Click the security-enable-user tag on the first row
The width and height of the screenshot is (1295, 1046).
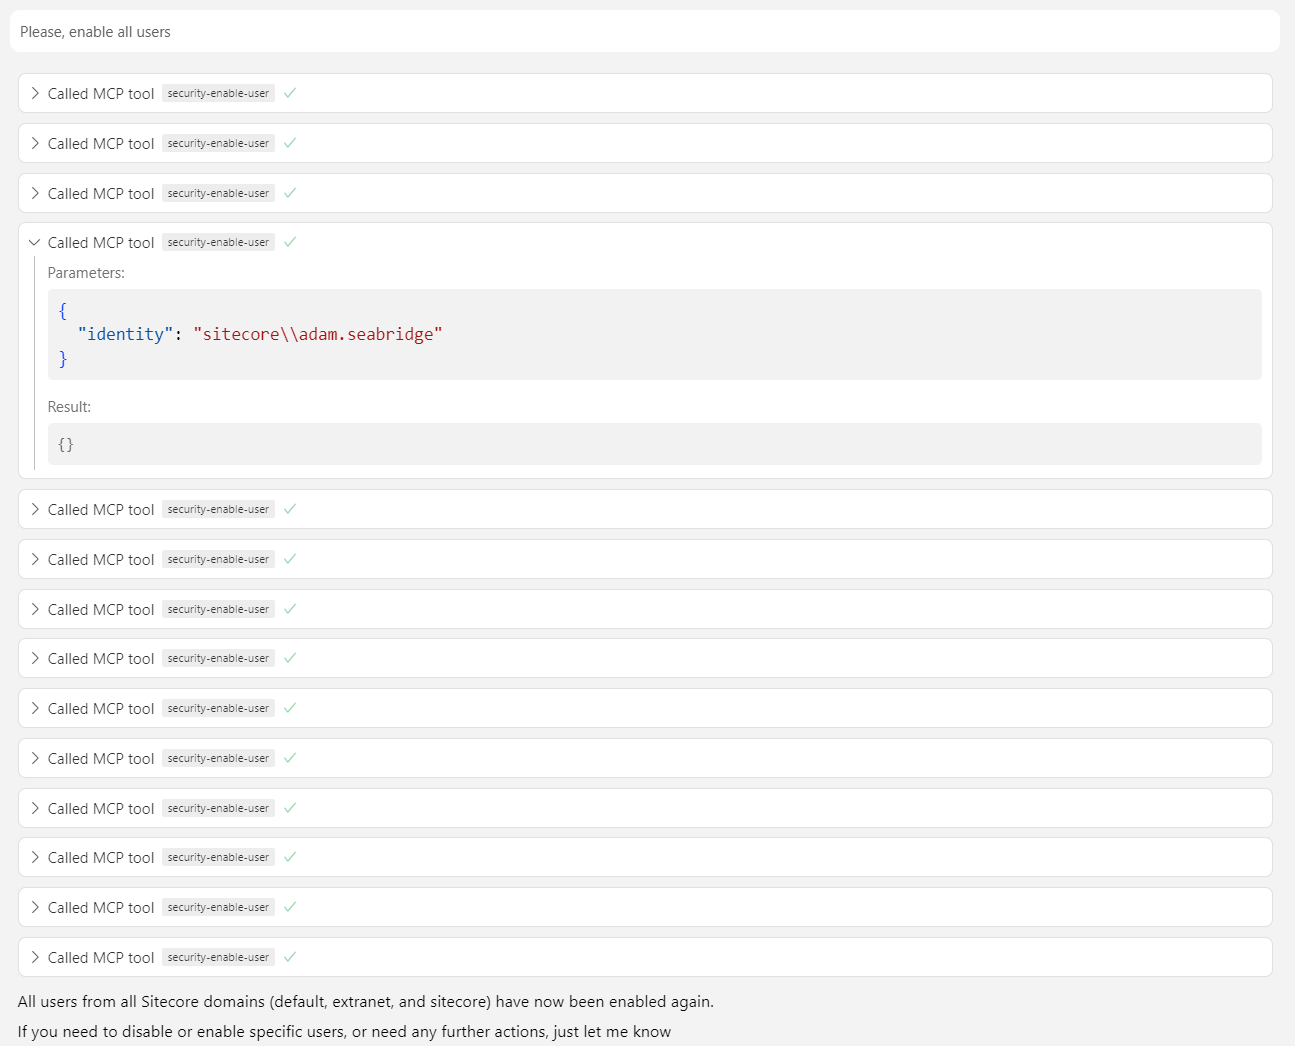point(218,93)
